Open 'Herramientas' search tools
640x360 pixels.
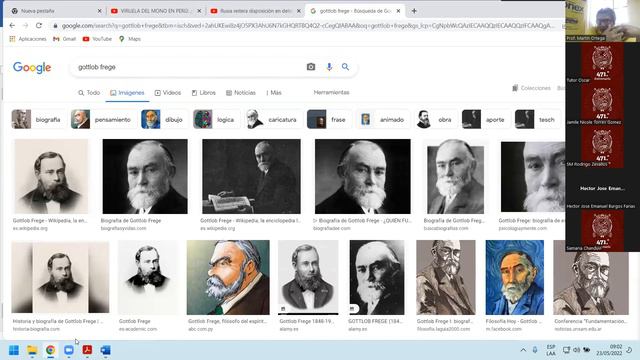tap(331, 93)
